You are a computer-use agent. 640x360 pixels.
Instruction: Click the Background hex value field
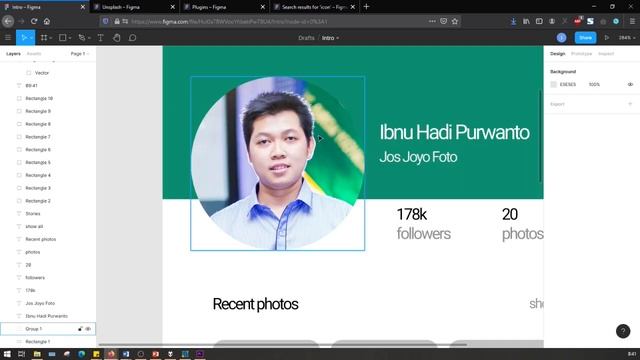pos(568,84)
